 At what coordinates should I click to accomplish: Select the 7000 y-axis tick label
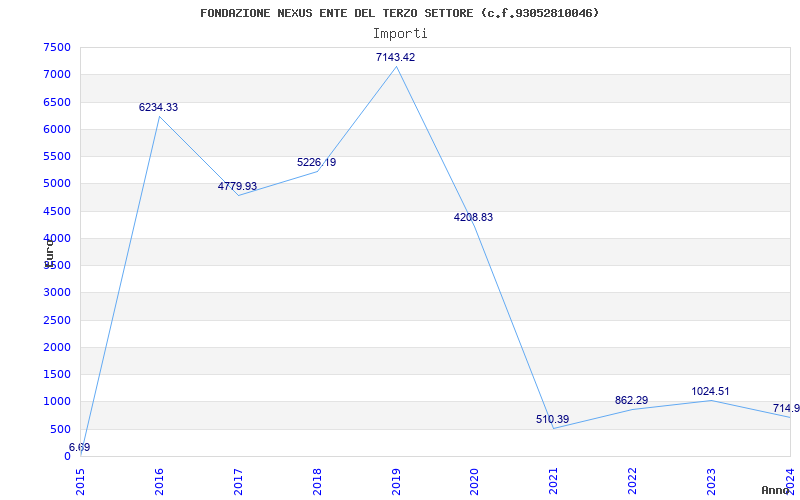click(57, 74)
